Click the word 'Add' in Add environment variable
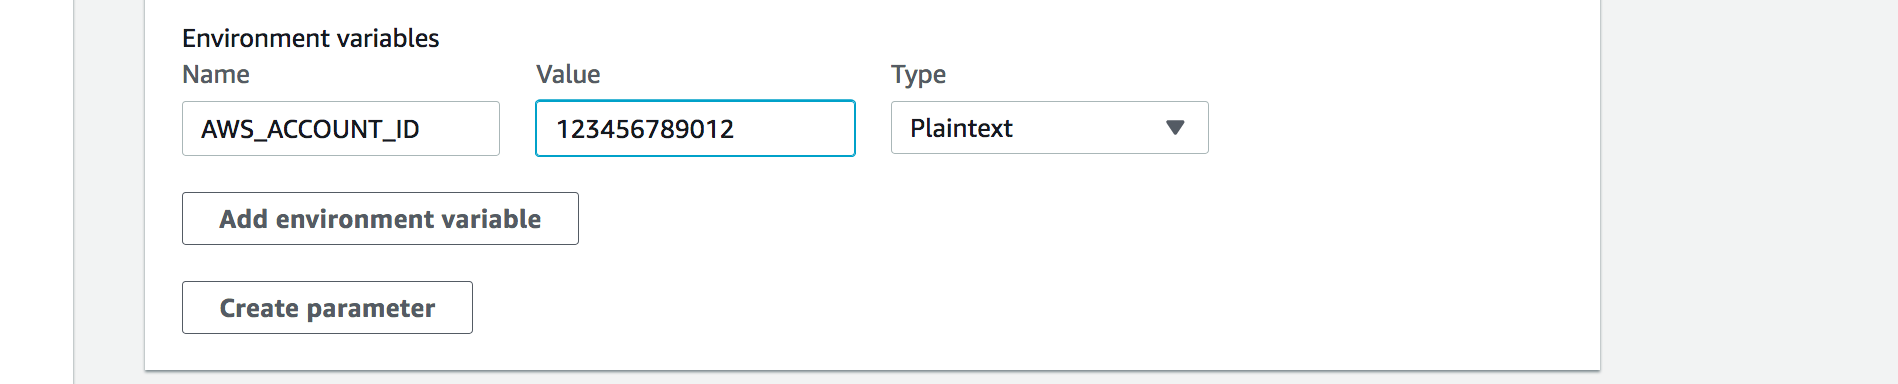 tap(244, 218)
